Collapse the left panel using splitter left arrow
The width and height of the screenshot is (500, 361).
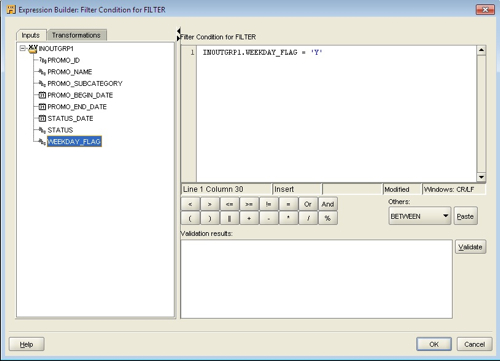pos(179,31)
